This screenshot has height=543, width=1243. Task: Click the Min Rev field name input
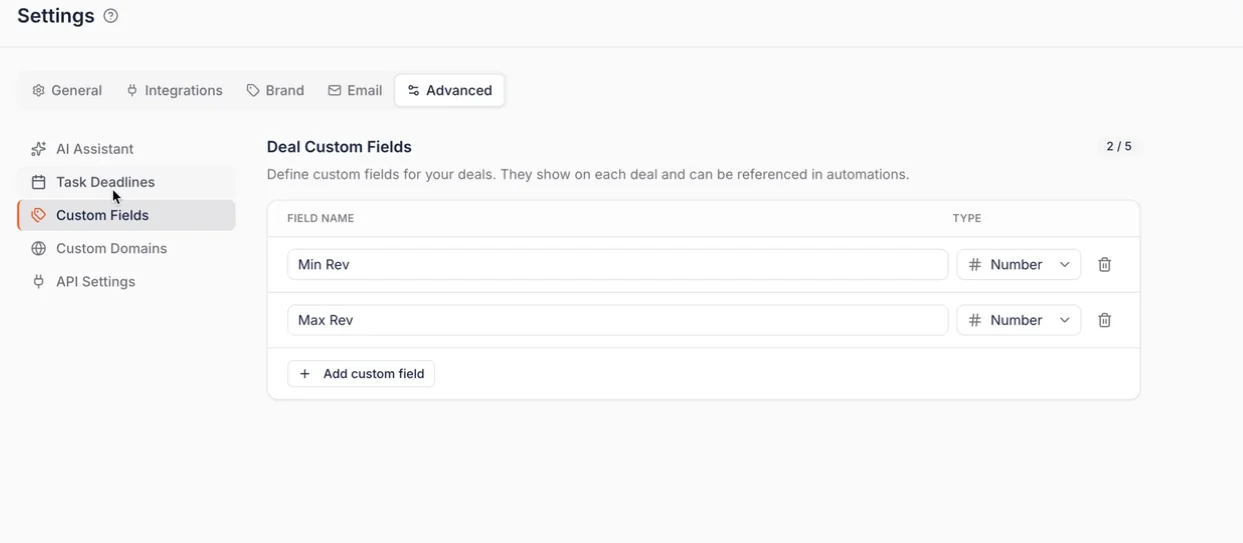[618, 265]
